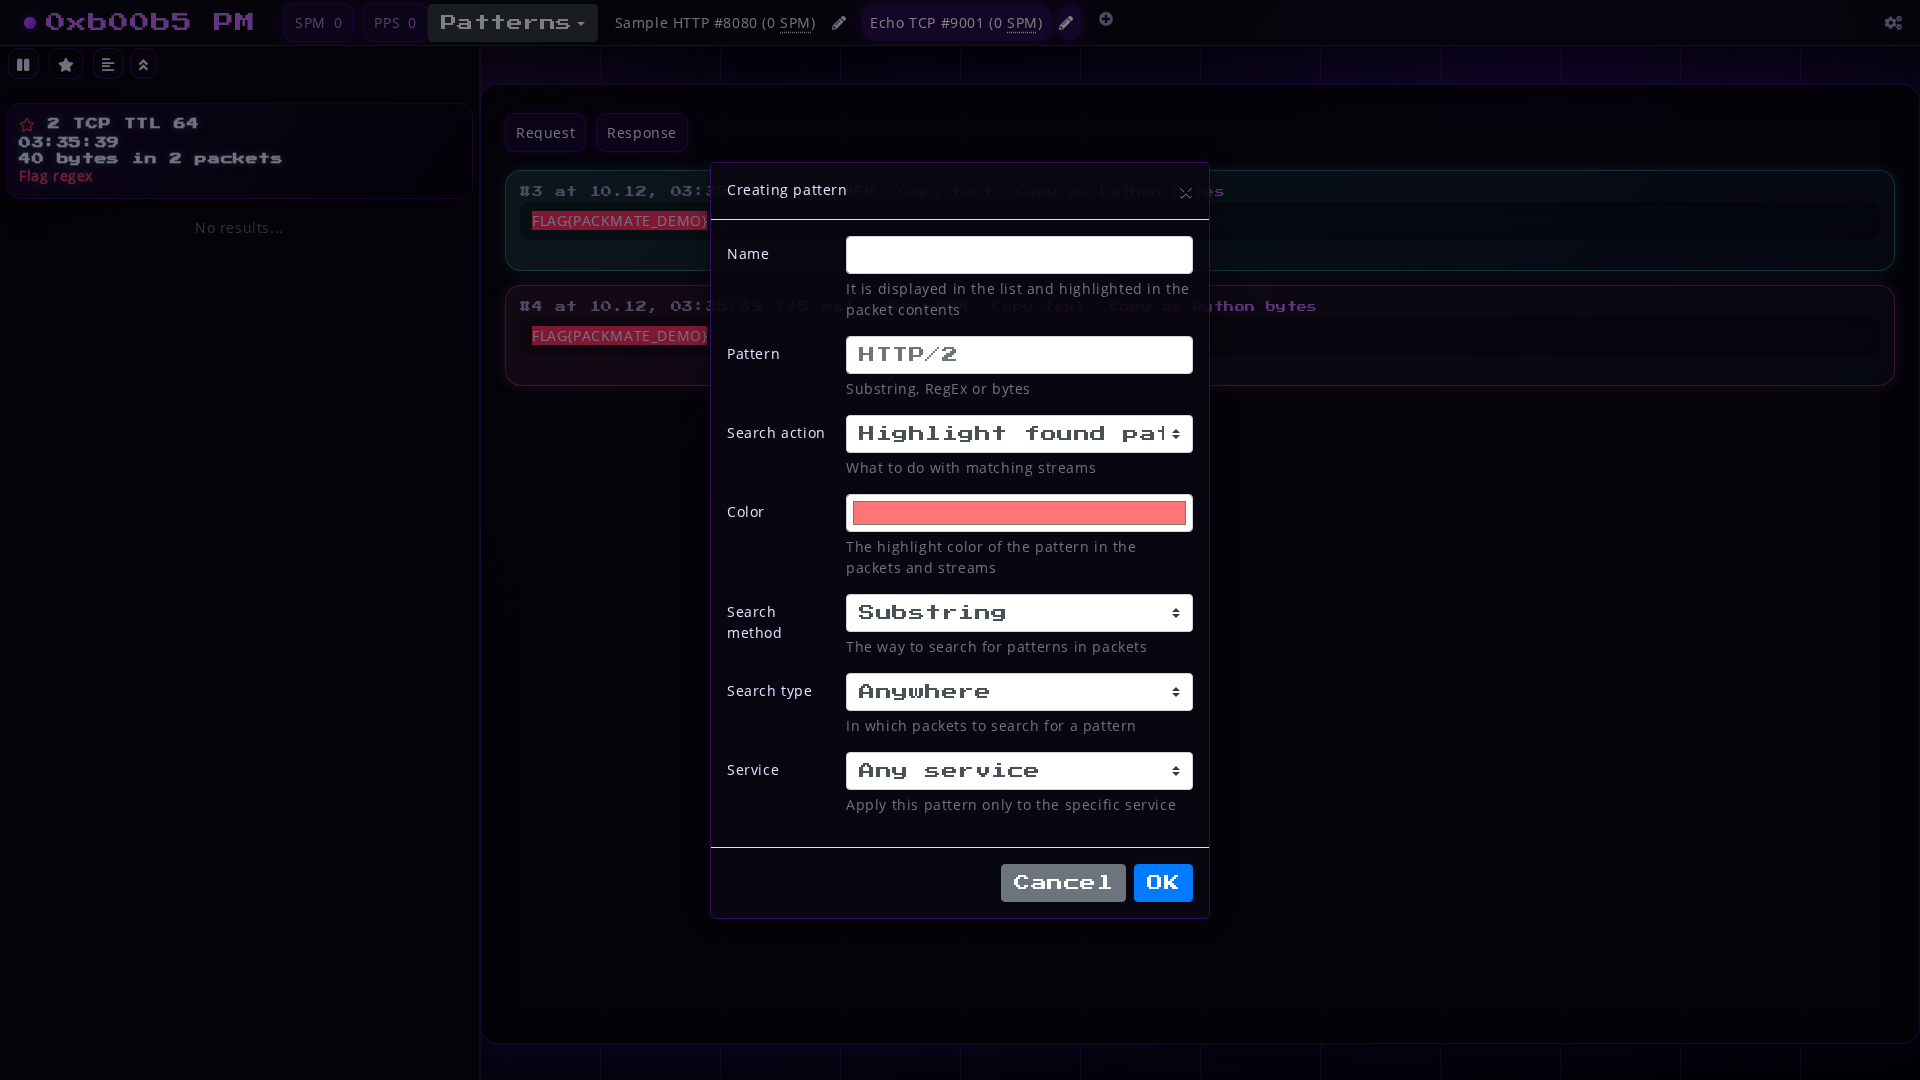Open the stream text view icon
This screenshot has width=1920, height=1080.
click(108, 64)
